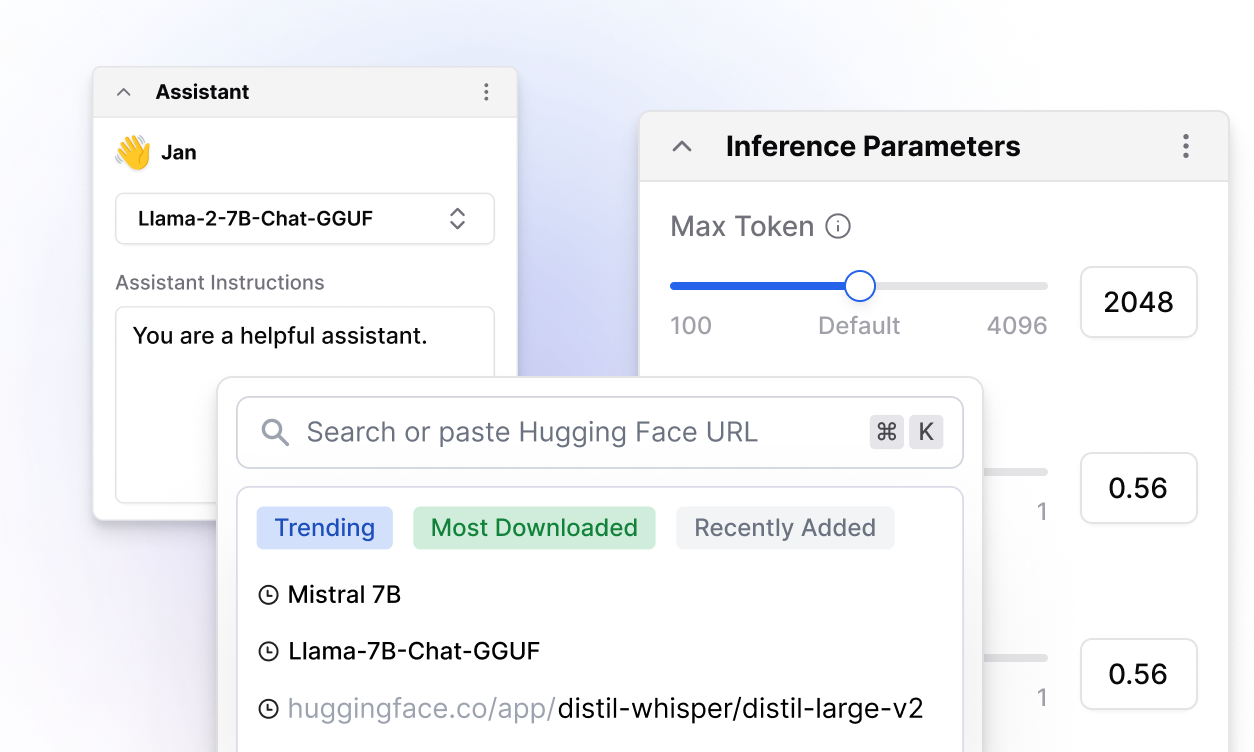Click the K key shortcut badge
Viewport: 1254px width, 752px height.
tap(926, 432)
